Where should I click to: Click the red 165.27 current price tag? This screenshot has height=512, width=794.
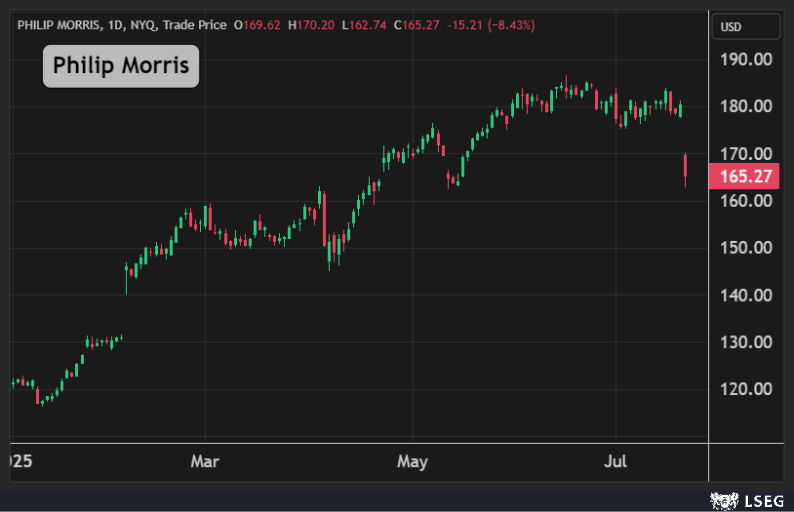coord(745,177)
